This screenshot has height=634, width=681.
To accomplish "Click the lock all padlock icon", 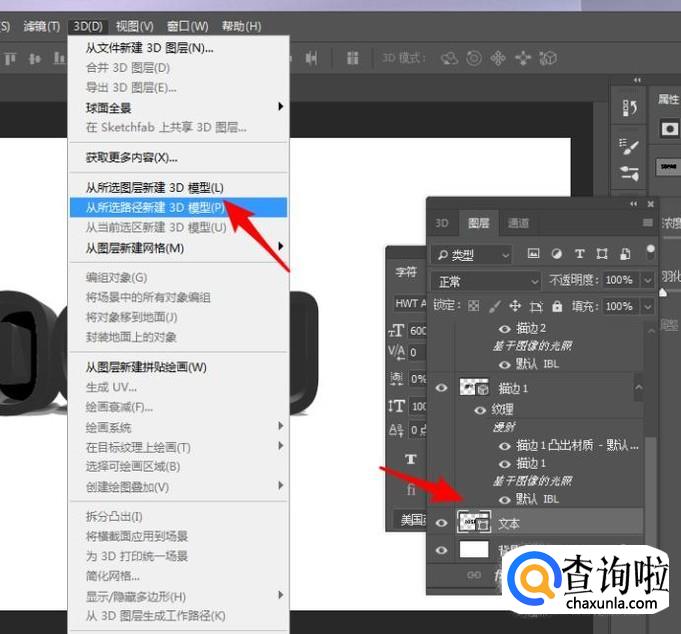I will point(557,306).
